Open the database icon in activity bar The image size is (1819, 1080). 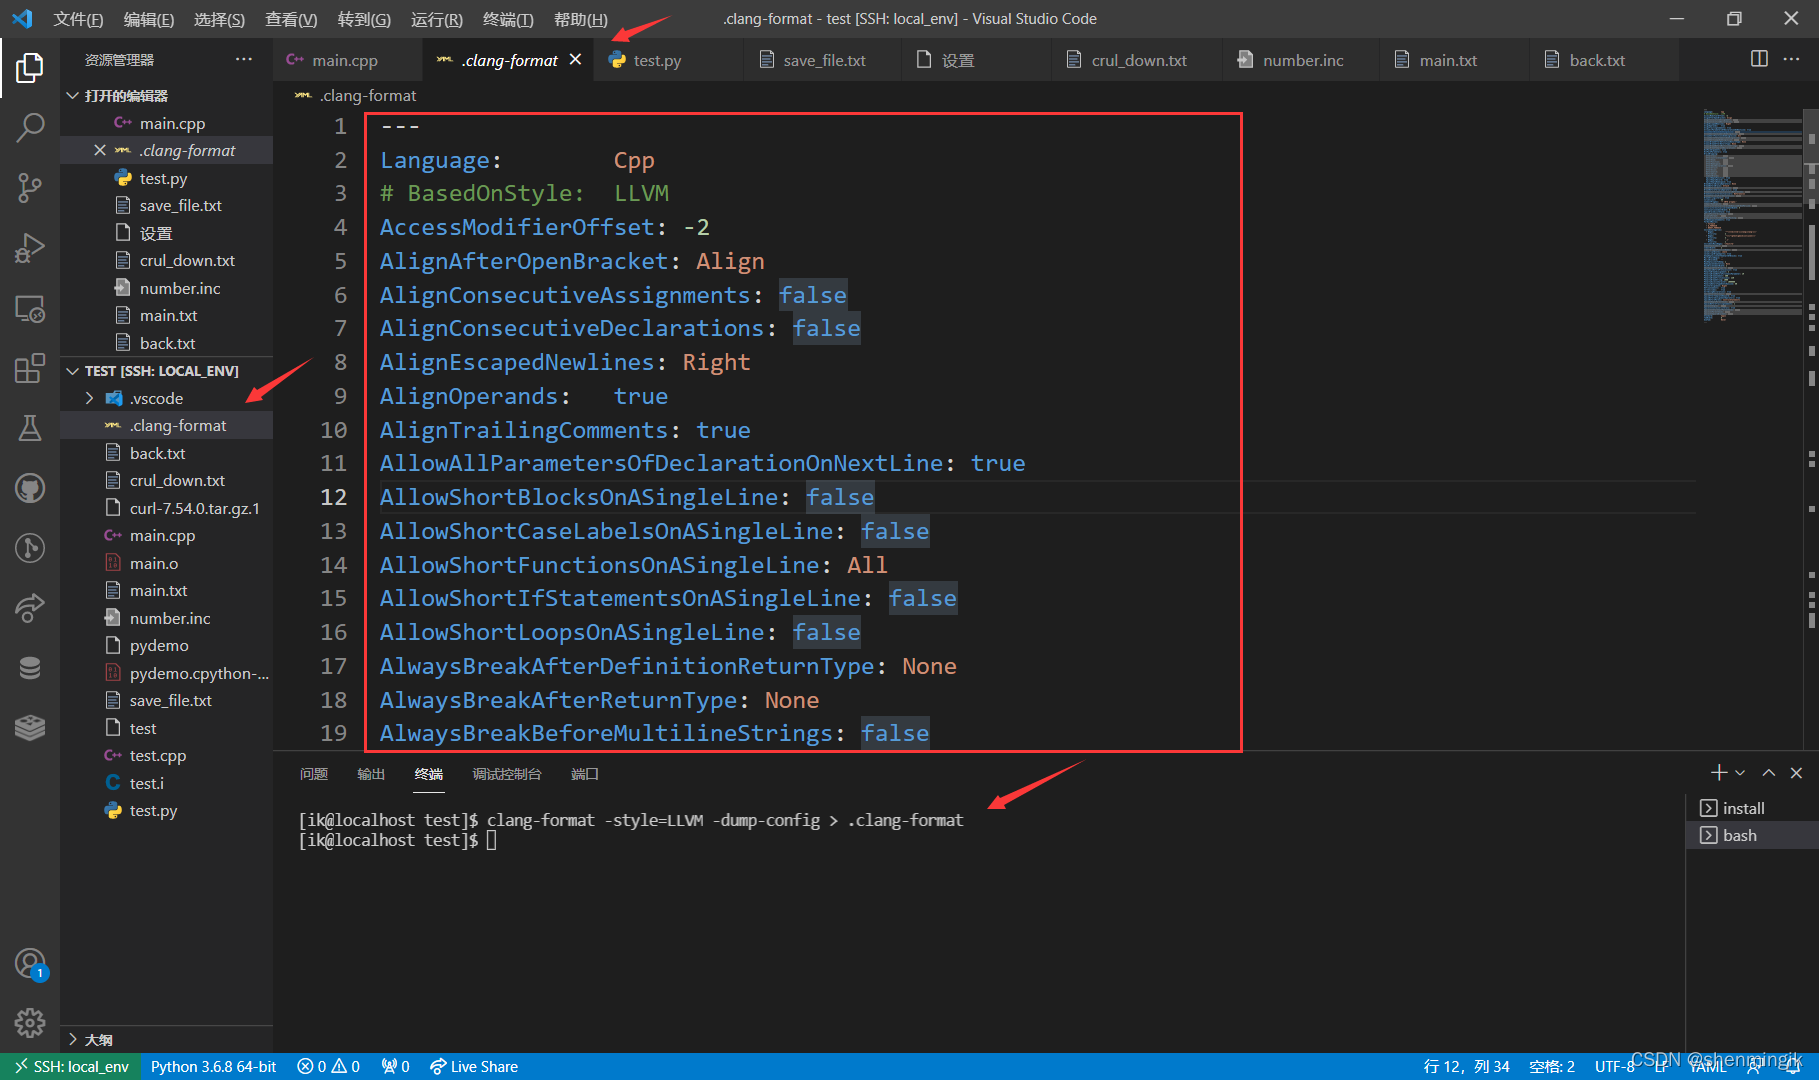tap(30, 668)
